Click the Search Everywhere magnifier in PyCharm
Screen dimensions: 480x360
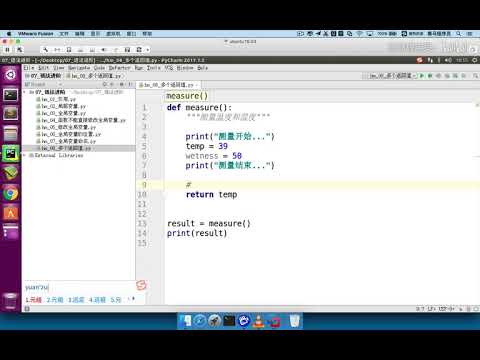click(x=475, y=76)
